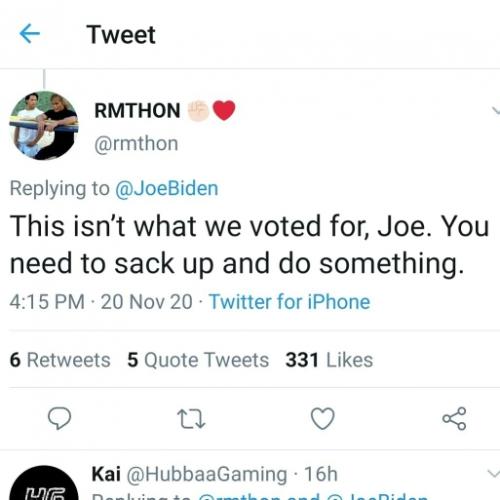Tap the retweet arrows icon
The height and width of the screenshot is (500, 500).
(191, 419)
